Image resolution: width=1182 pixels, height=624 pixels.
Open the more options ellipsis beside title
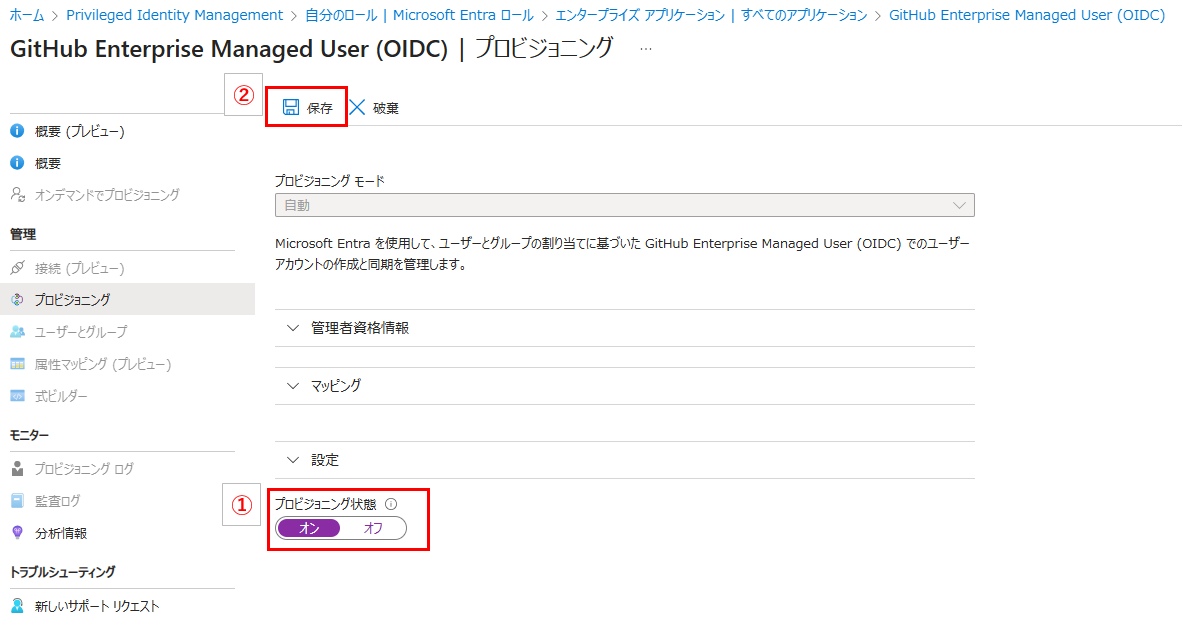tap(645, 49)
